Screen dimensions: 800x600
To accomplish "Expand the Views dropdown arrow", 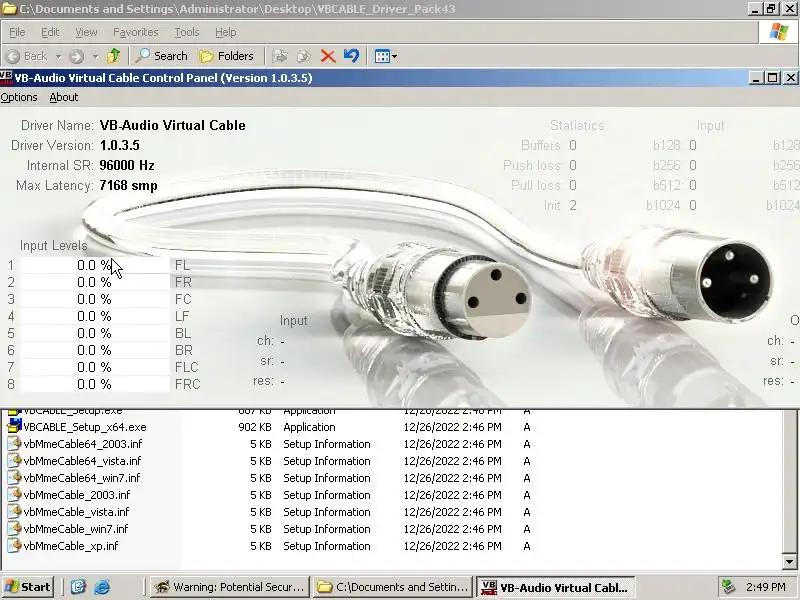I will click(x=394, y=56).
